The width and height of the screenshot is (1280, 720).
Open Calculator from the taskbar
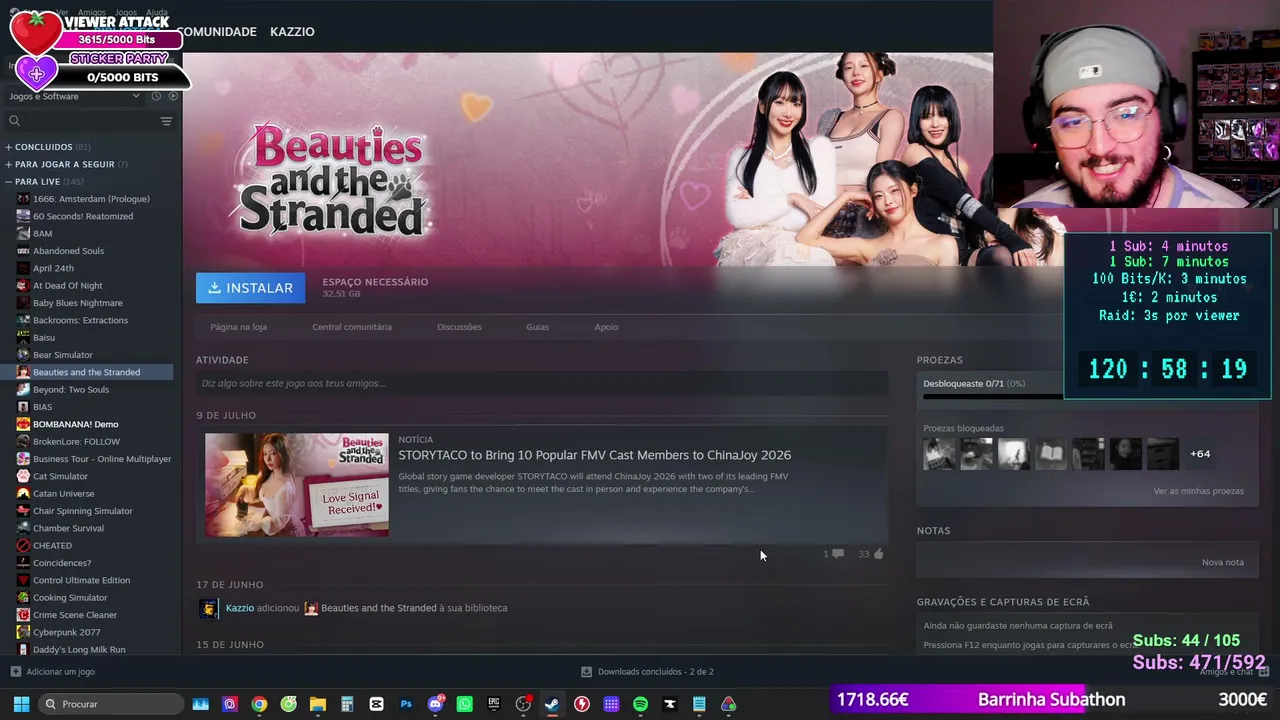point(347,704)
